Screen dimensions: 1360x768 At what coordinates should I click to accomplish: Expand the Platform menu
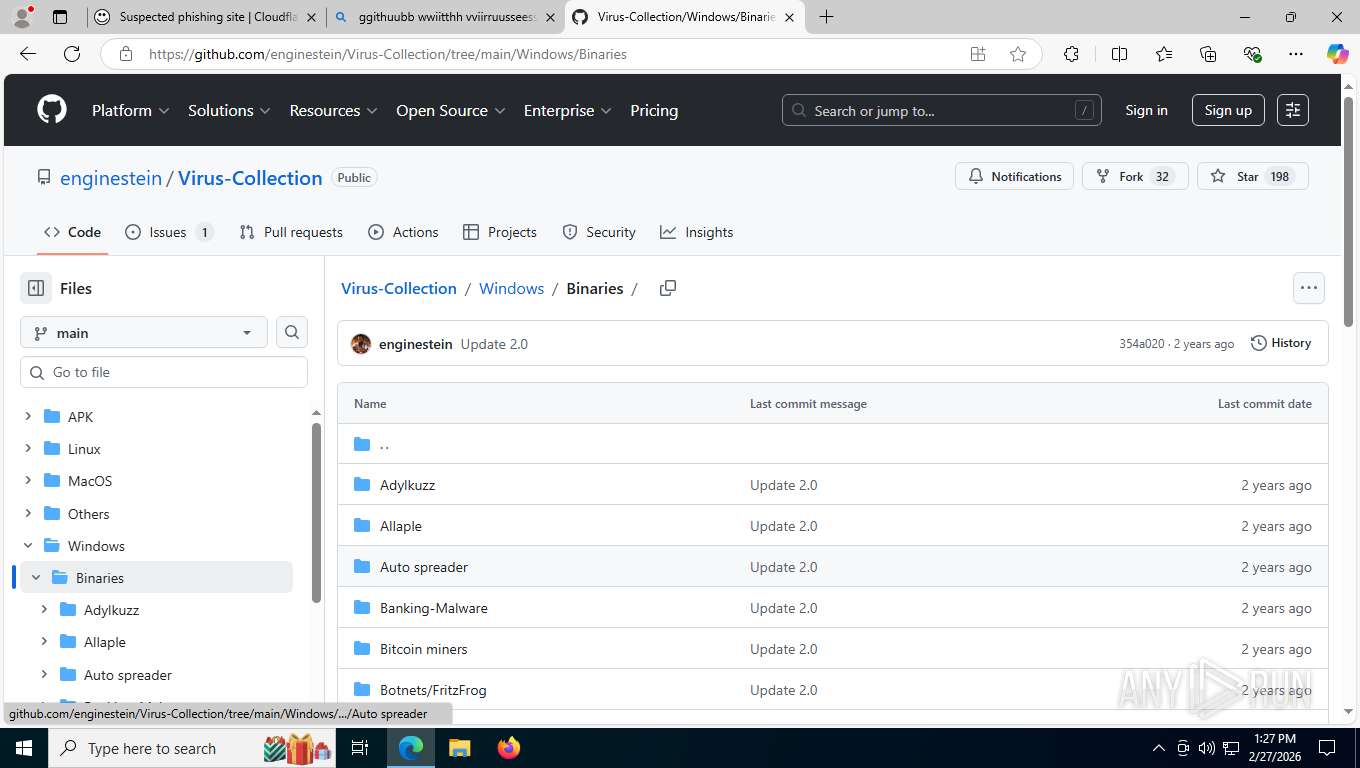(131, 110)
